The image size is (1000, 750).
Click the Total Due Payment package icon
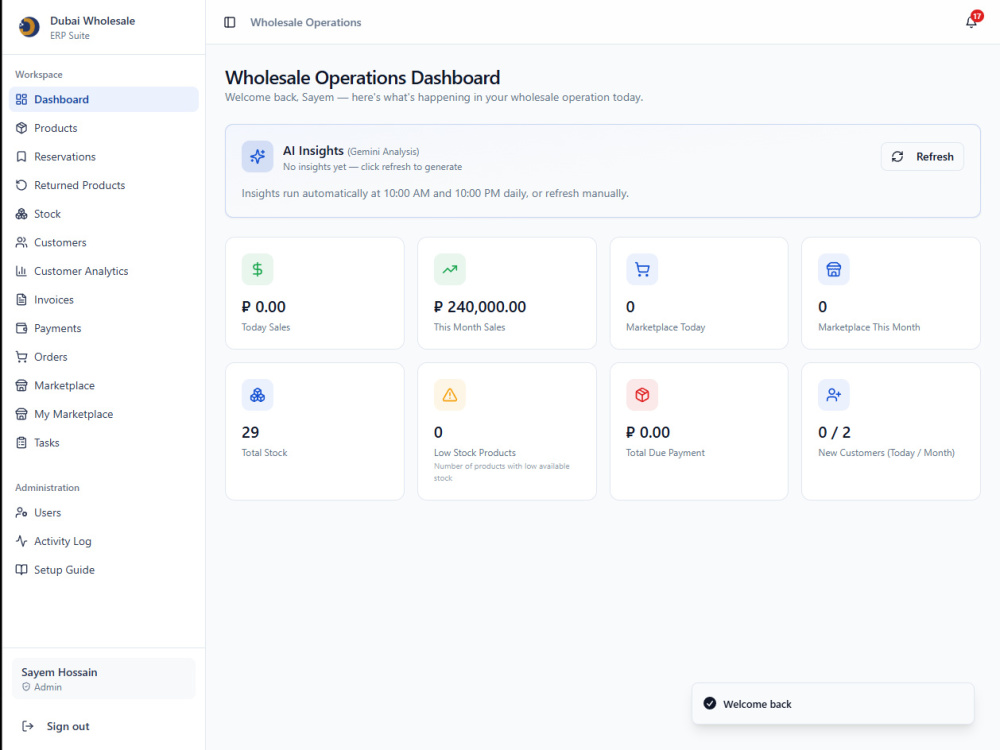click(x=642, y=395)
